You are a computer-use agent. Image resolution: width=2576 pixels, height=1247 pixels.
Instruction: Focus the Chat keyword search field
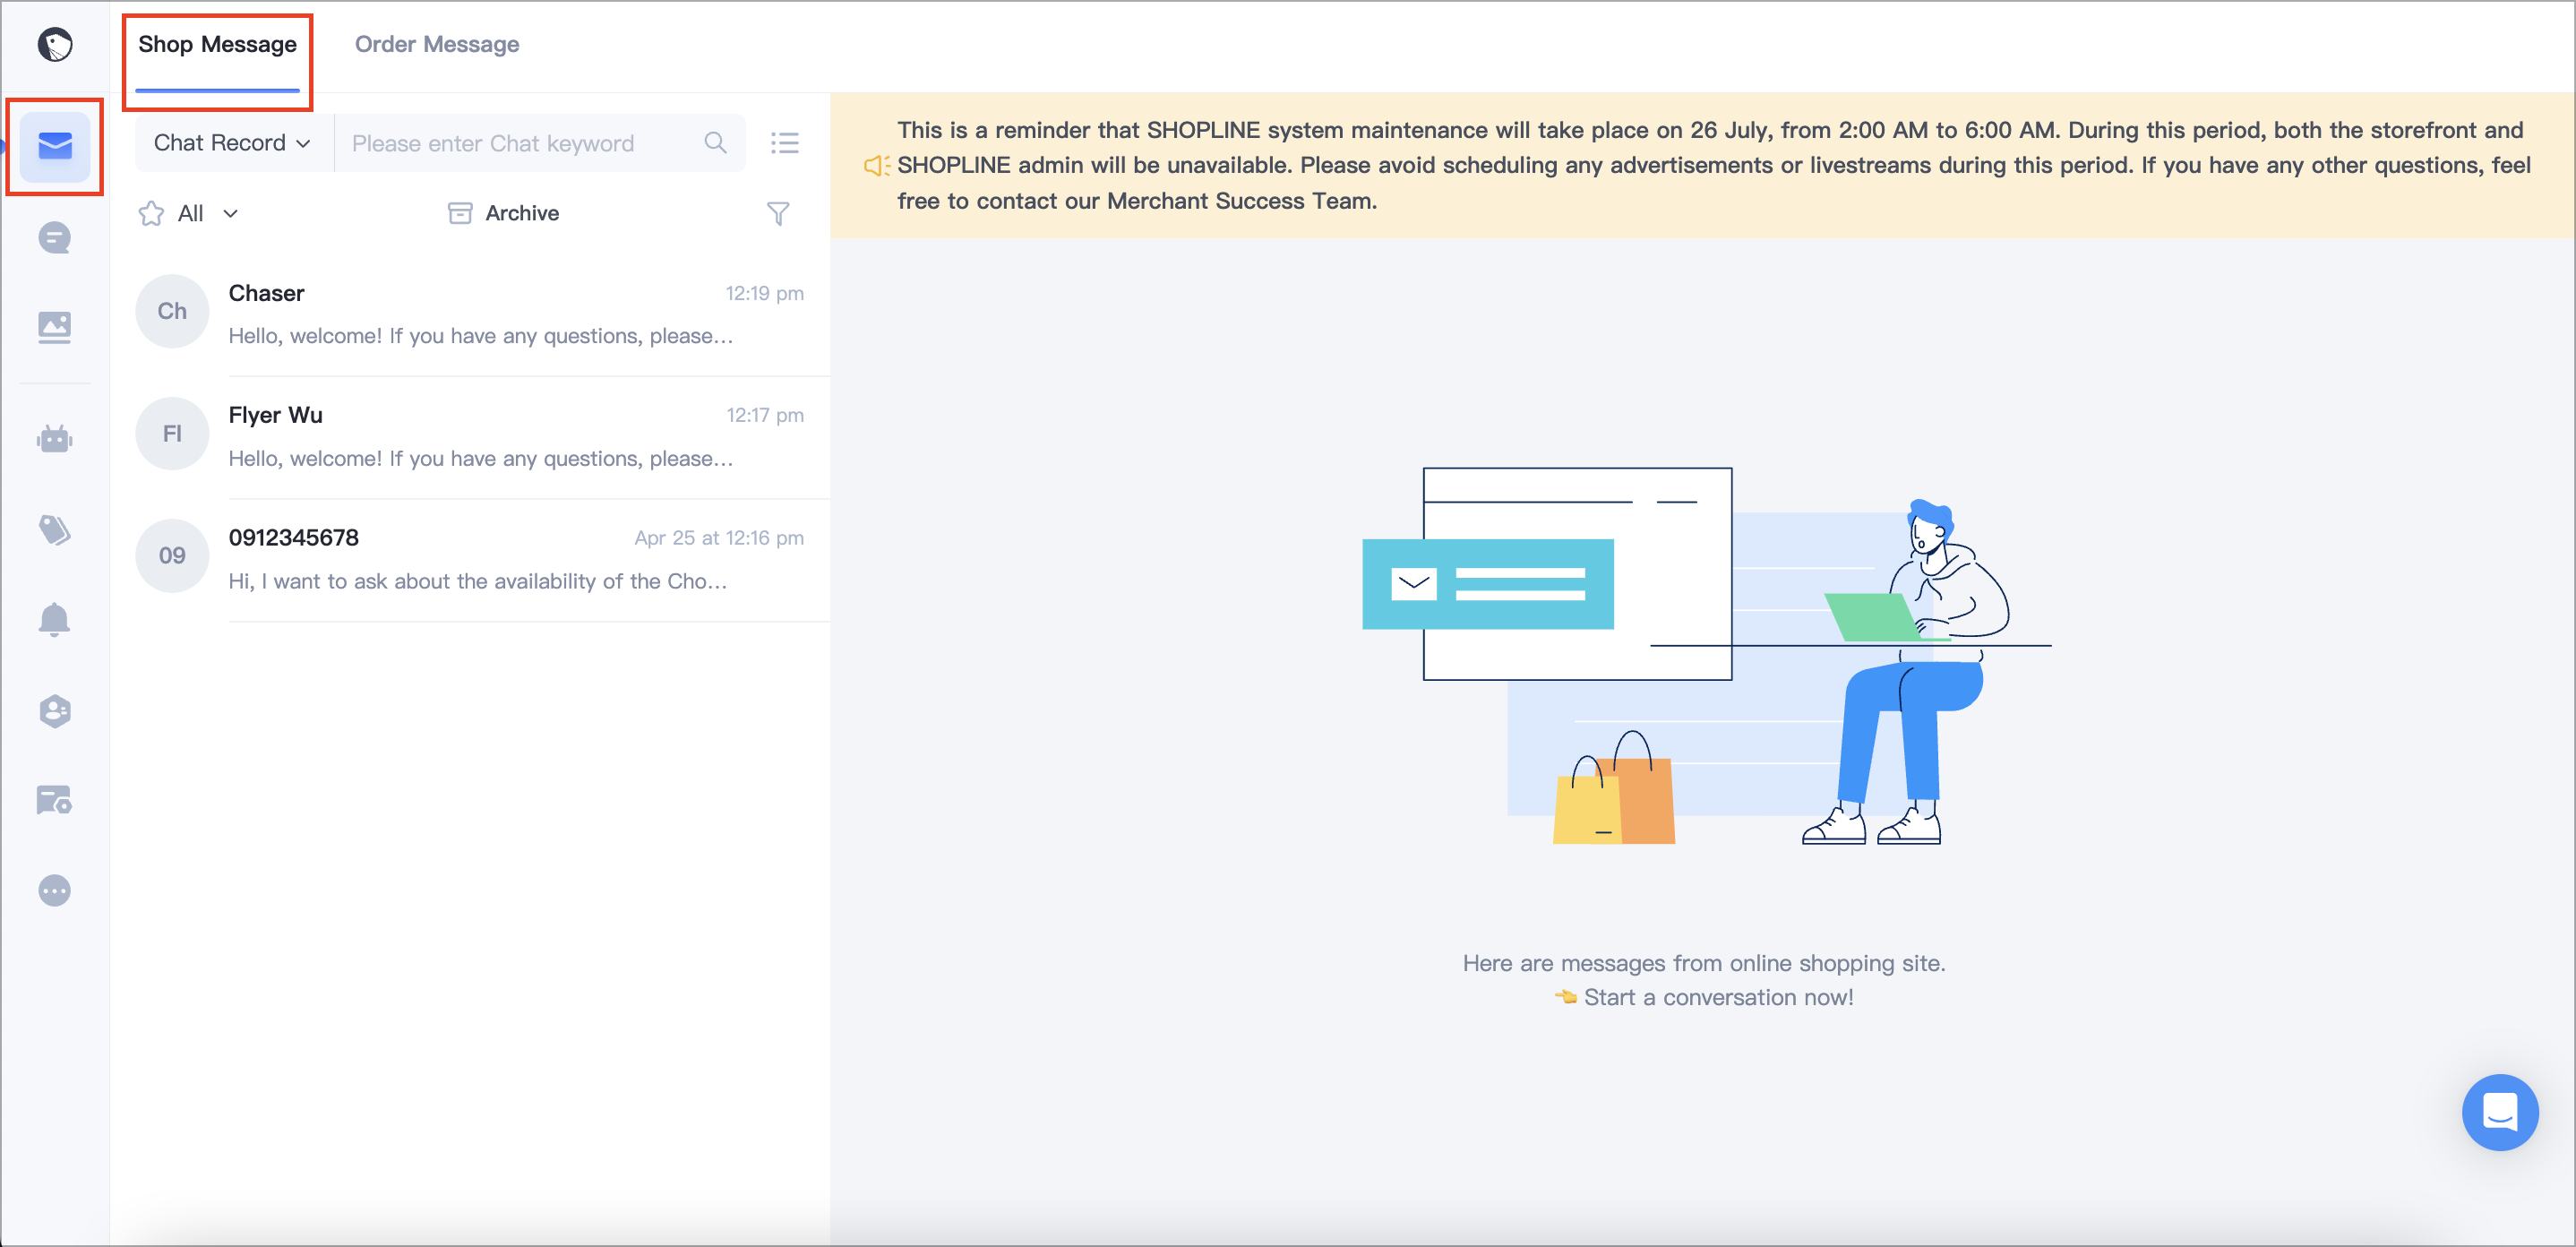coord(539,143)
